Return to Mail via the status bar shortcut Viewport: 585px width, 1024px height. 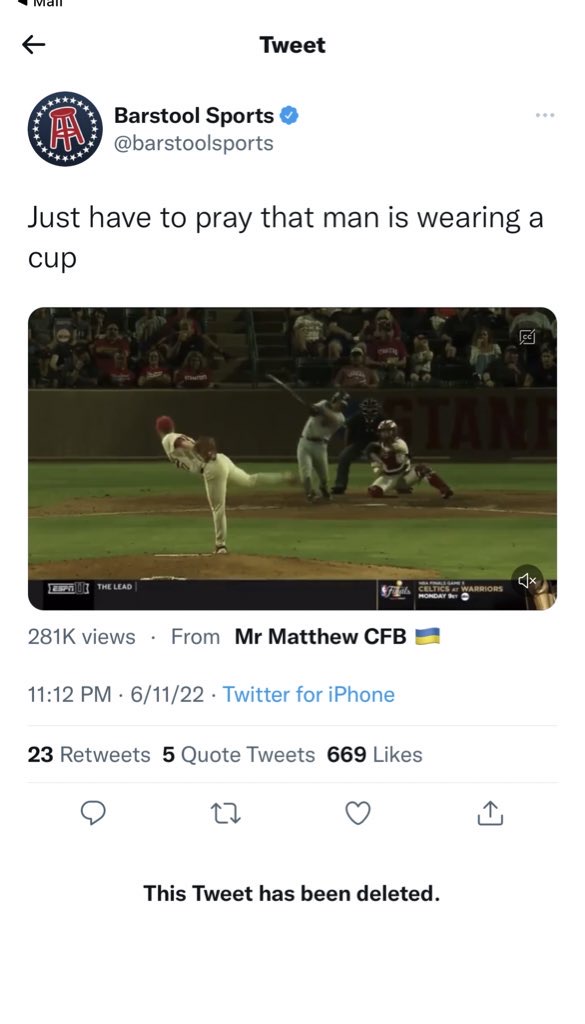pos(40,5)
